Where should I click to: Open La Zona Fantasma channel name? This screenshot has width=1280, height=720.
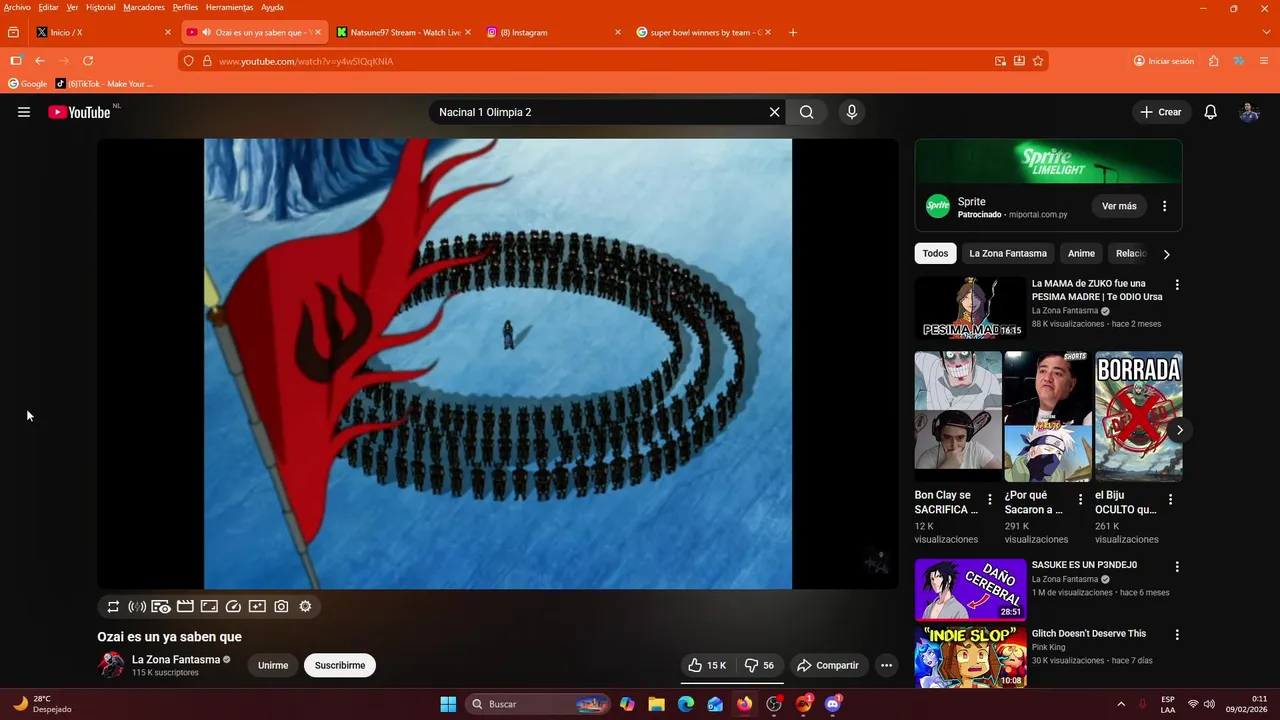click(x=176, y=660)
